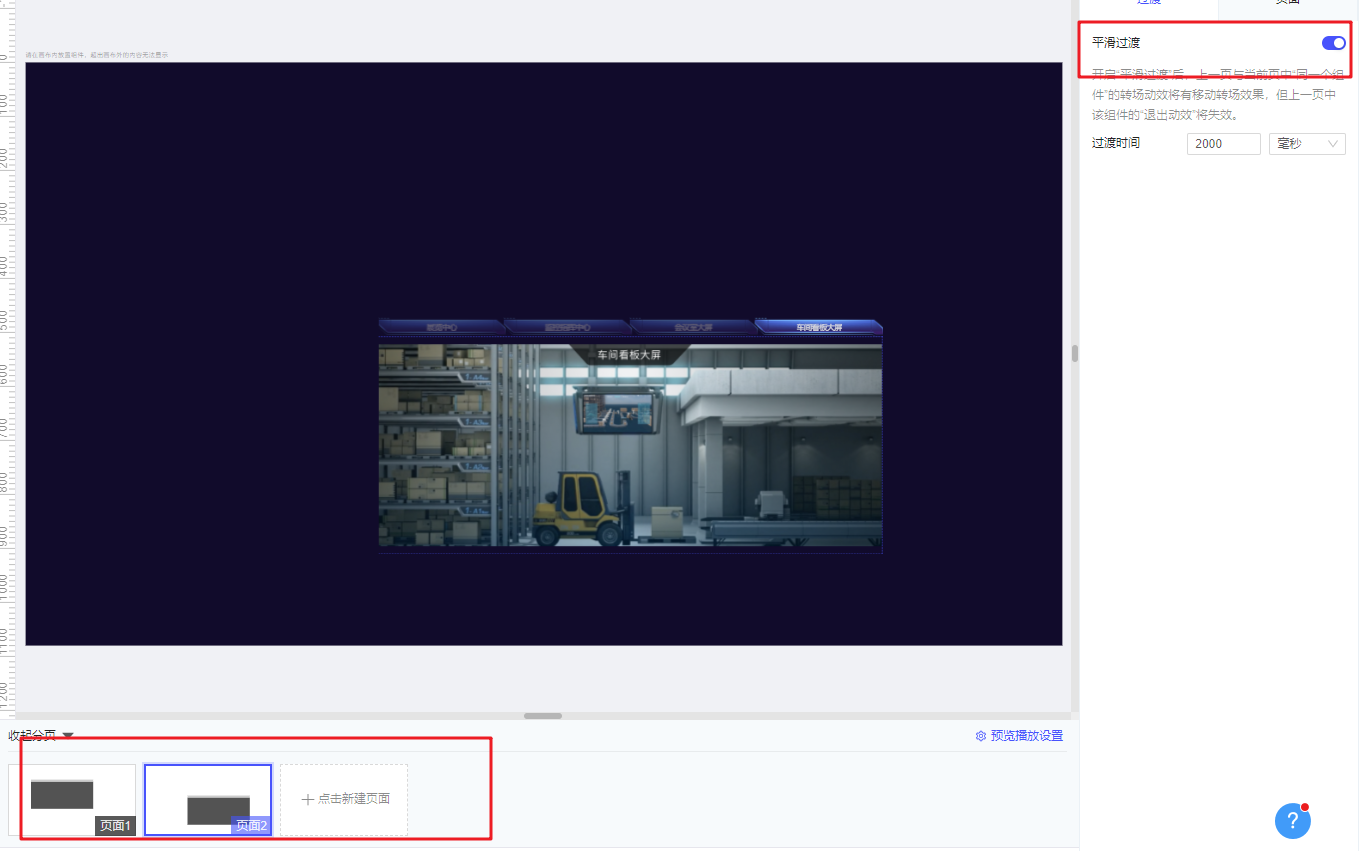Viewport: 1359px width, 851px height.
Task: Click the vertical scrollbar handle right of canvas
Action: [1075, 353]
